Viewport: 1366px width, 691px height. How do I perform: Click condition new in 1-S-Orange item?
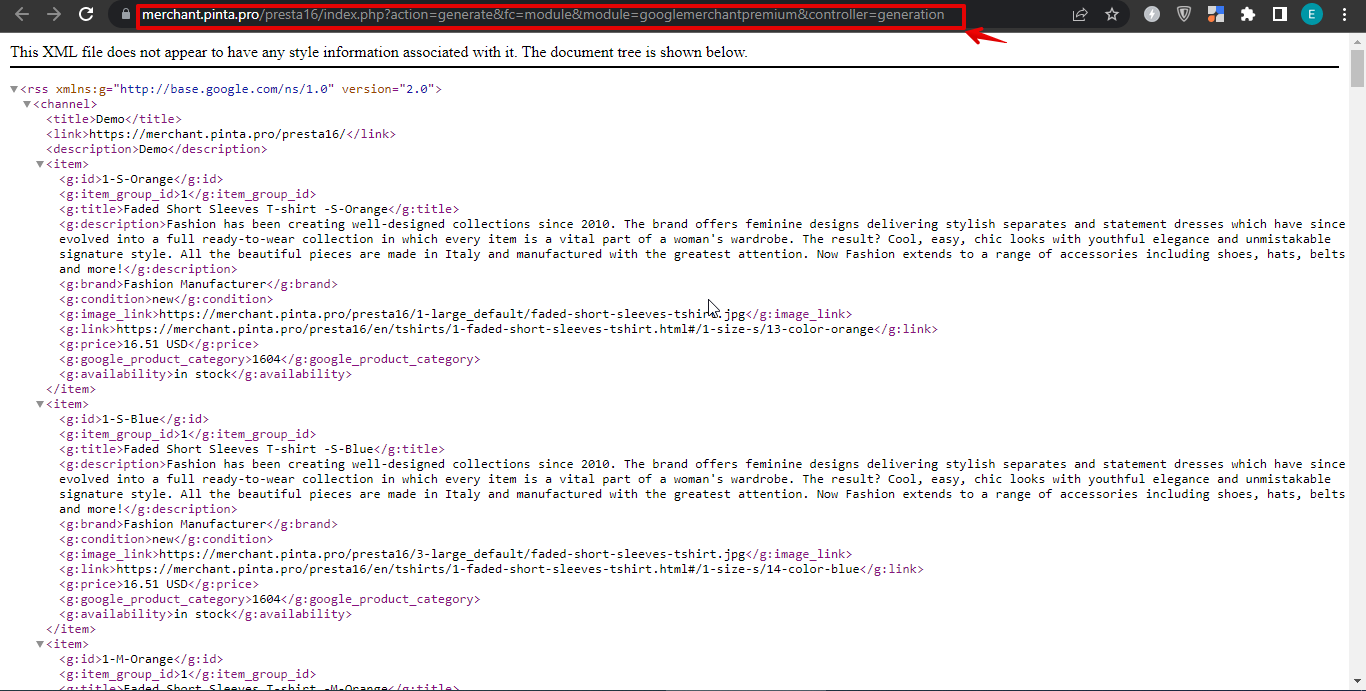tap(166, 299)
